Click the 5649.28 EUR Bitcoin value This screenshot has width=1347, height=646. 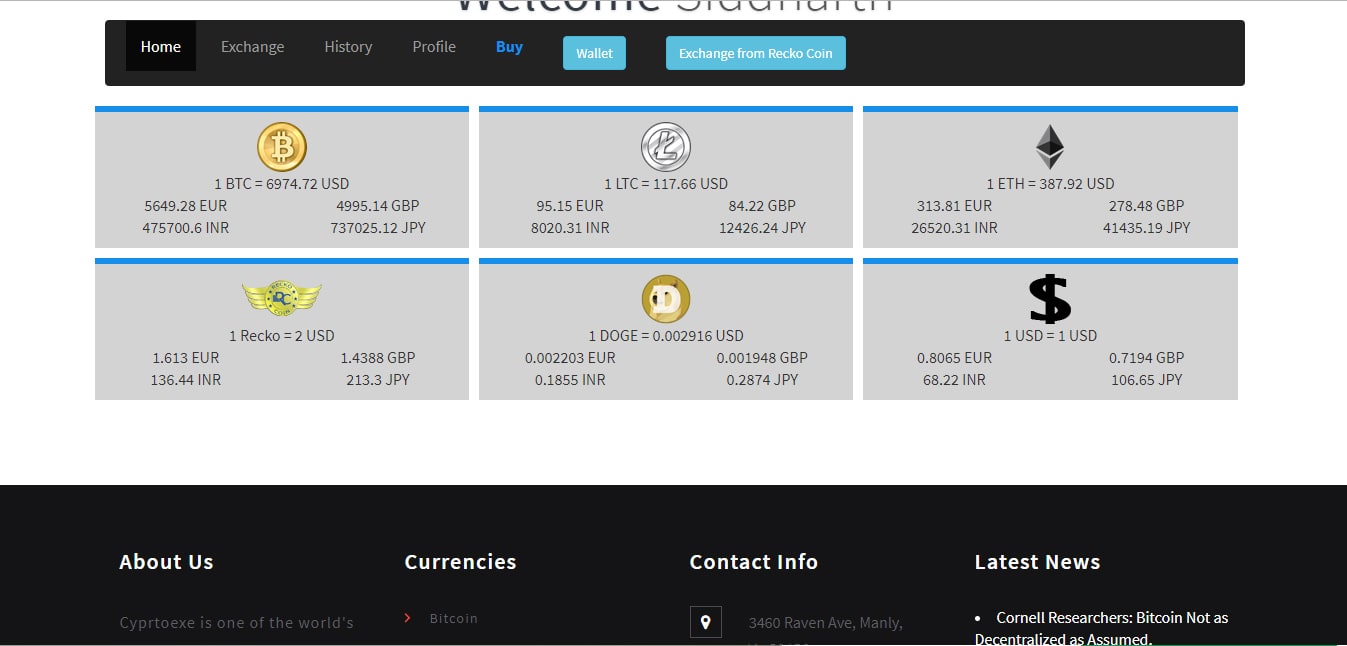[x=186, y=206]
